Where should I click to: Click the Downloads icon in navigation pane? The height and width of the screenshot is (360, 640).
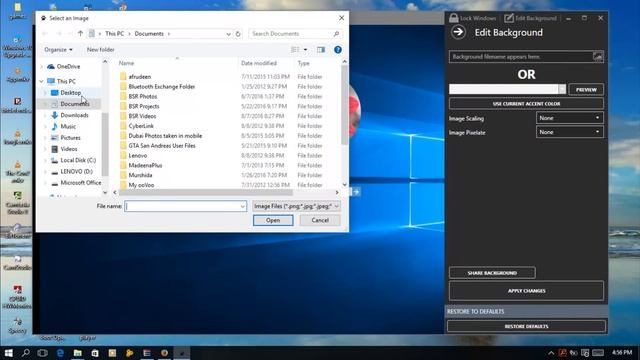pos(55,116)
